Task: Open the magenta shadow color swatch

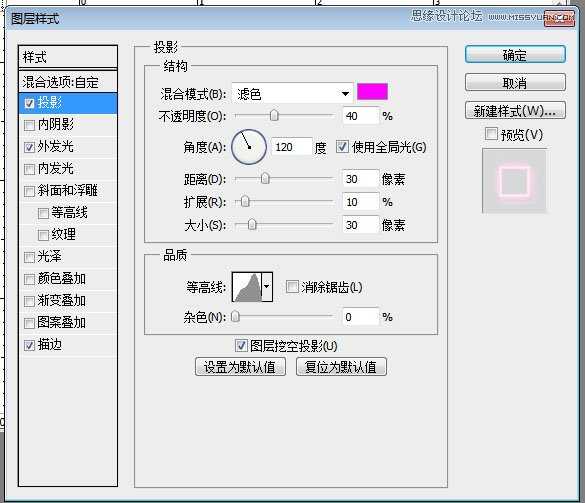Action: pos(372,92)
